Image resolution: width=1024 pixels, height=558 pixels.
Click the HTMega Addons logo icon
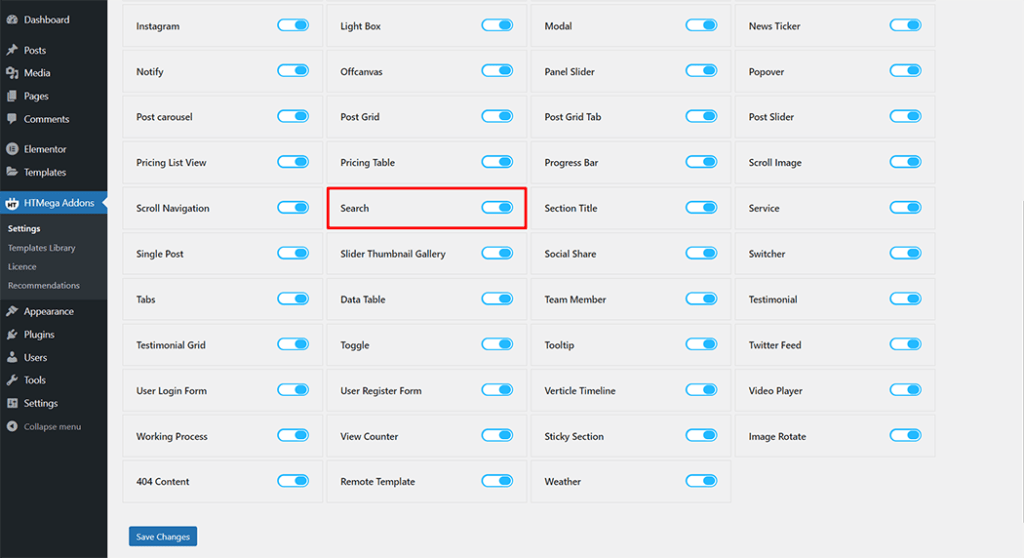tap(12, 203)
